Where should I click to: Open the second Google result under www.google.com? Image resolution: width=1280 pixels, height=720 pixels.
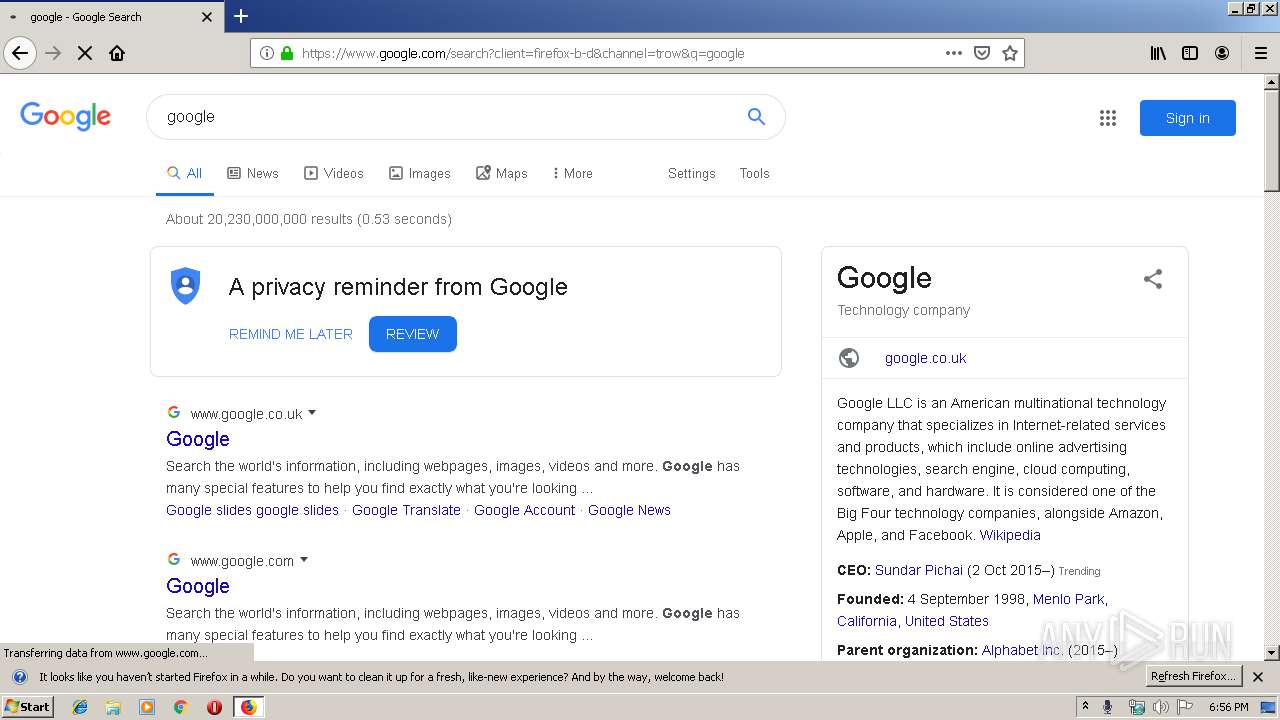tap(198, 586)
